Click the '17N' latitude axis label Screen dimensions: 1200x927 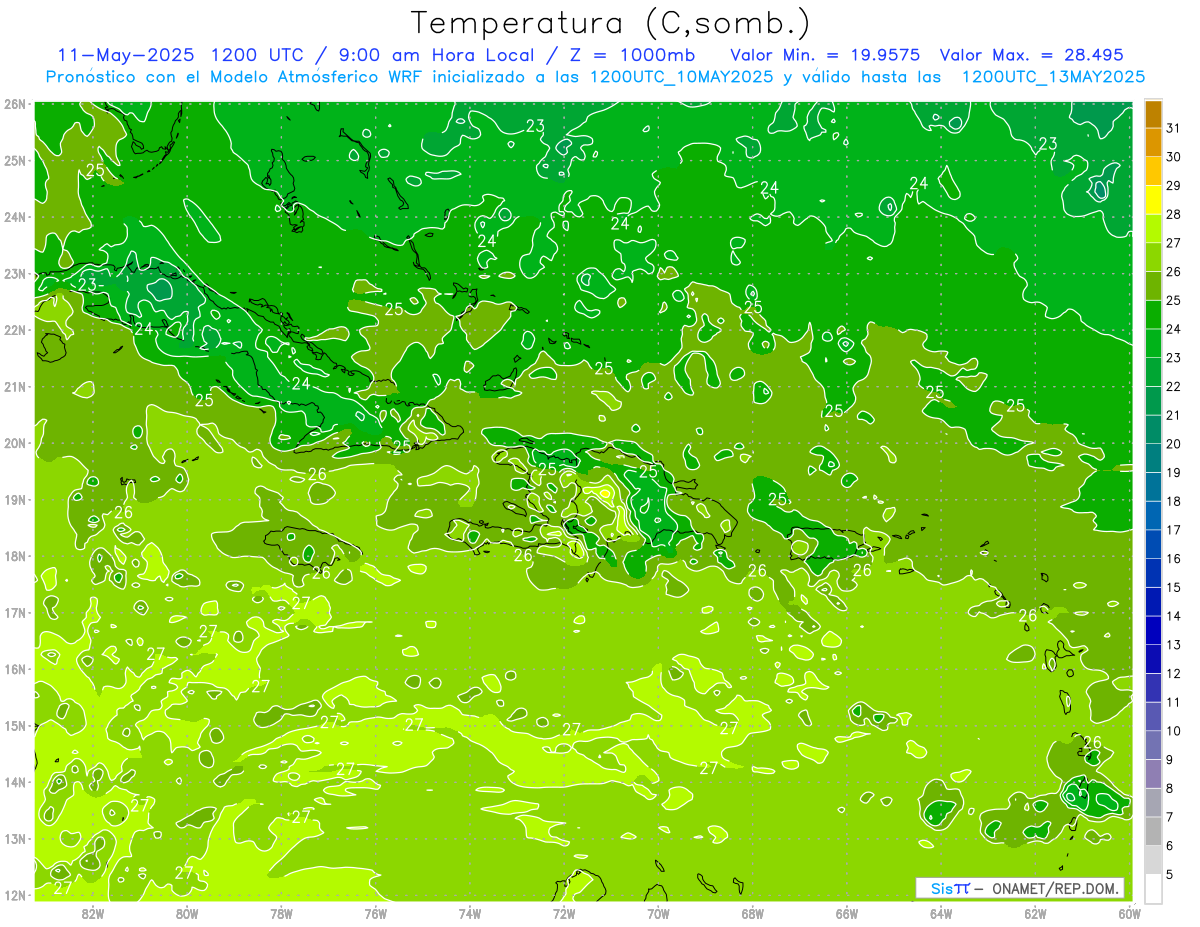point(15,613)
